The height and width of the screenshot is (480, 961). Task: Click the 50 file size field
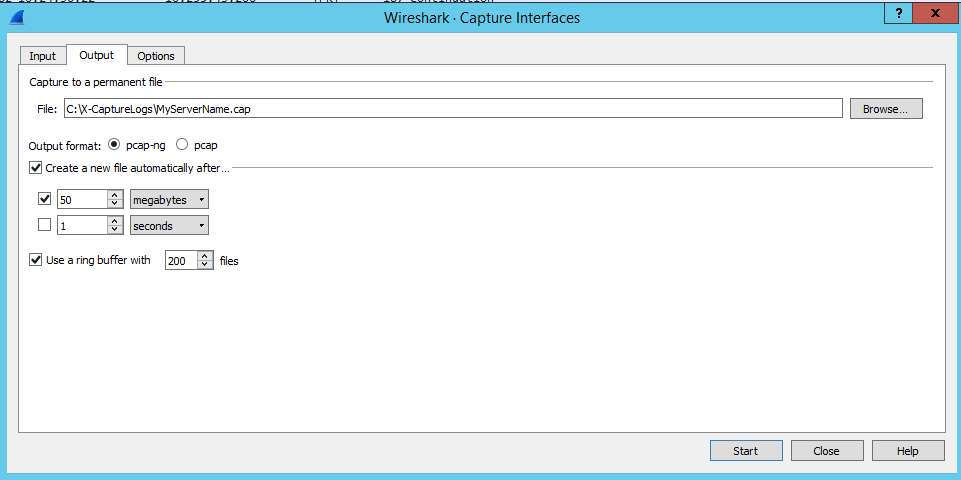tap(82, 200)
